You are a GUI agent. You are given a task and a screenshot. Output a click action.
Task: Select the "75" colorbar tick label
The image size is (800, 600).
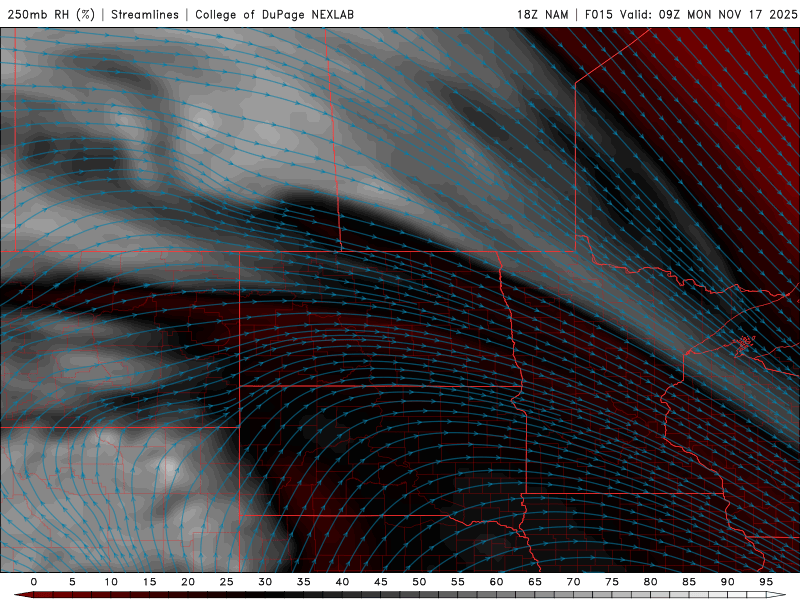[x=612, y=582]
